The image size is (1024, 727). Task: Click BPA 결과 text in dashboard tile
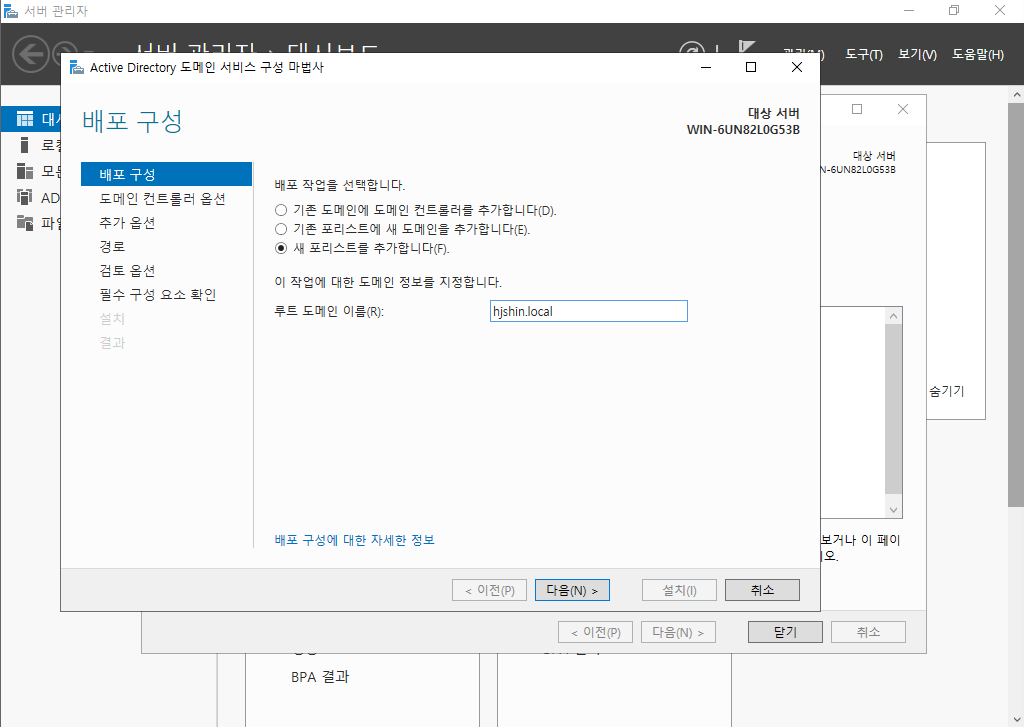click(320, 677)
